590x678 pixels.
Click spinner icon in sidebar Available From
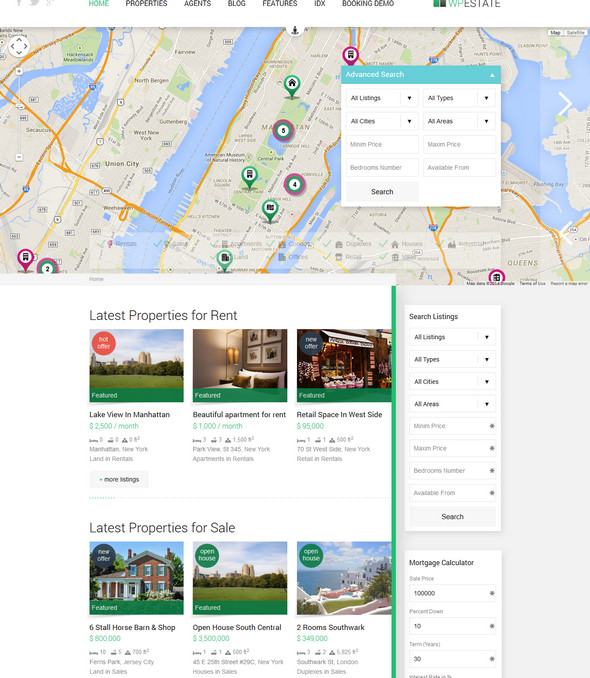[x=492, y=493]
